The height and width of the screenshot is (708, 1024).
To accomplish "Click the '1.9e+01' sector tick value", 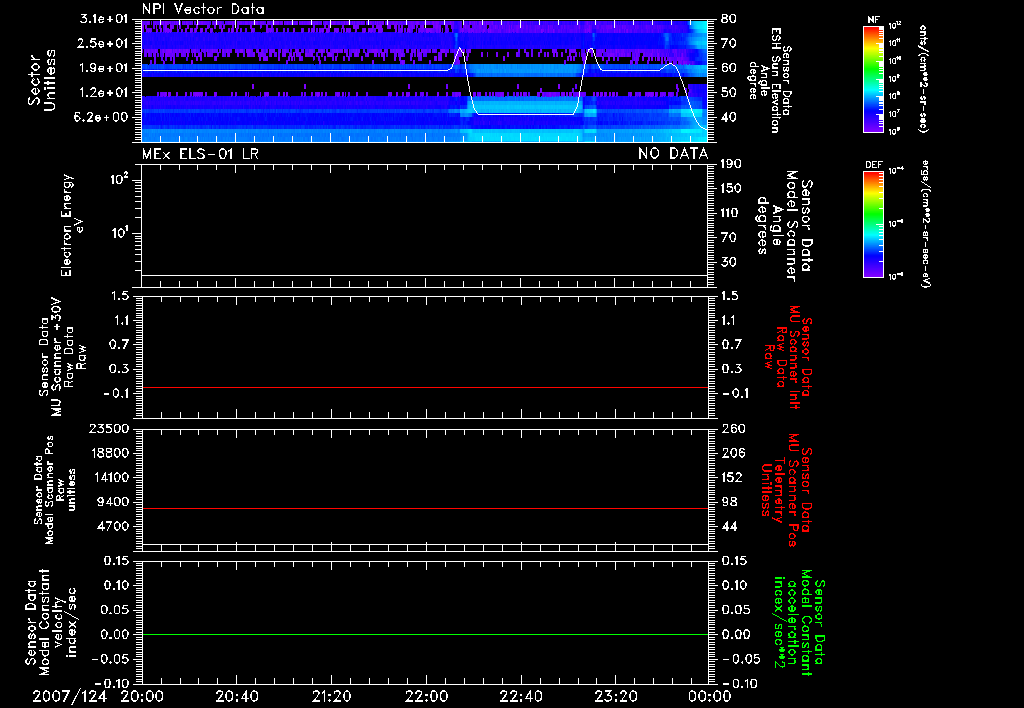I will (x=104, y=68).
